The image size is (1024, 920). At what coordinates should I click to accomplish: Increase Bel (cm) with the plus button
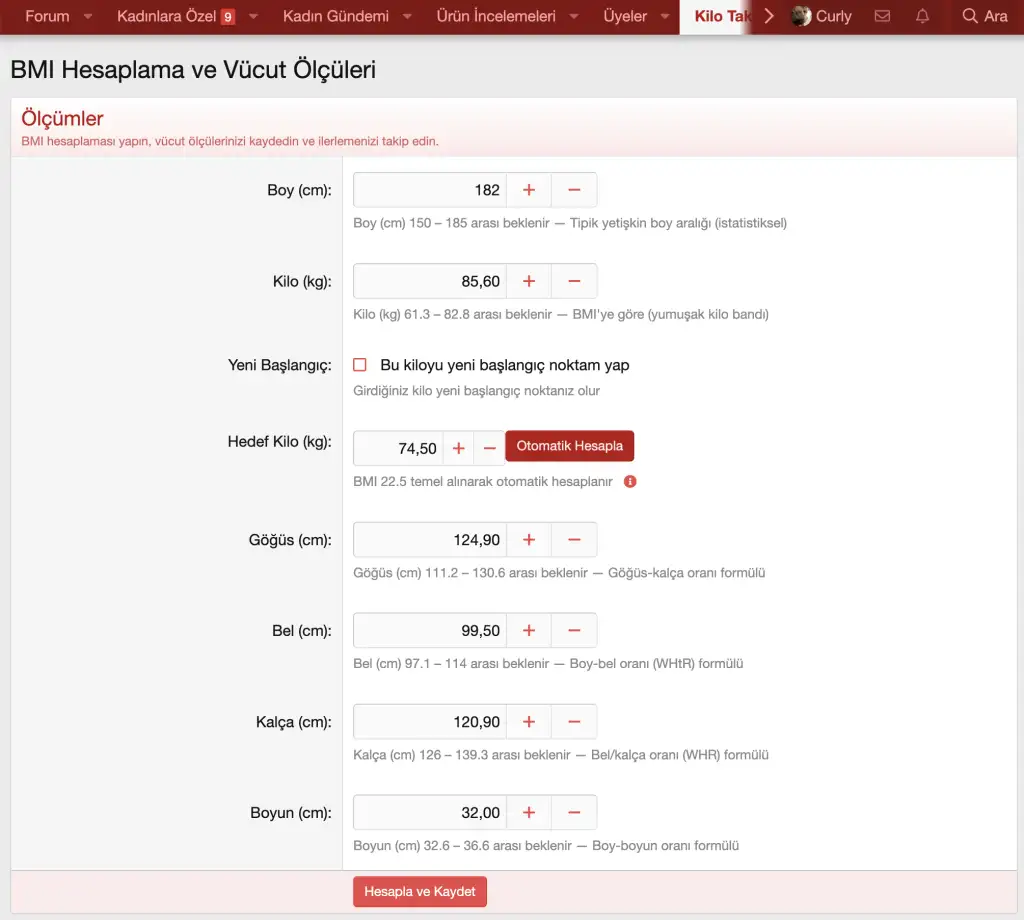pyautogui.click(x=529, y=631)
